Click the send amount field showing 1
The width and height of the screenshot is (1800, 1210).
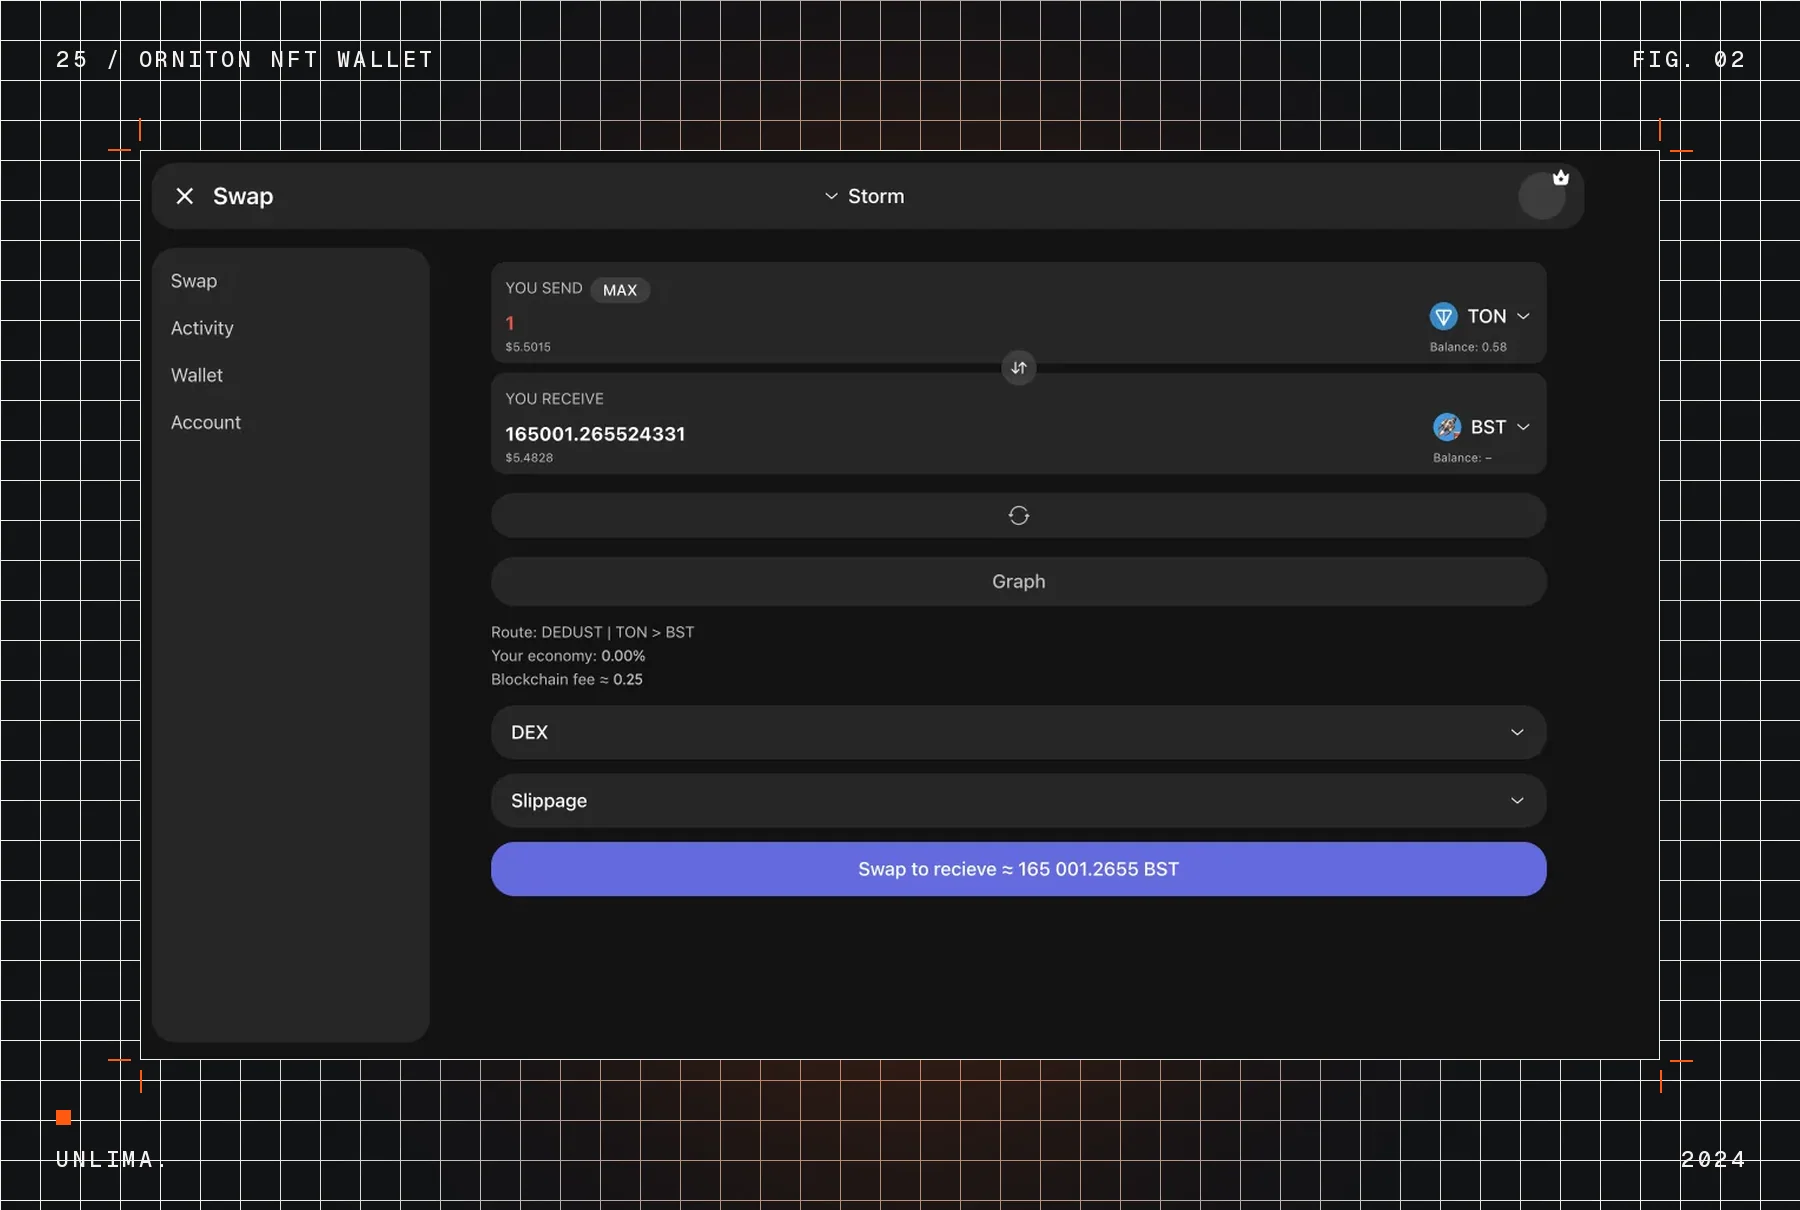coord(510,323)
